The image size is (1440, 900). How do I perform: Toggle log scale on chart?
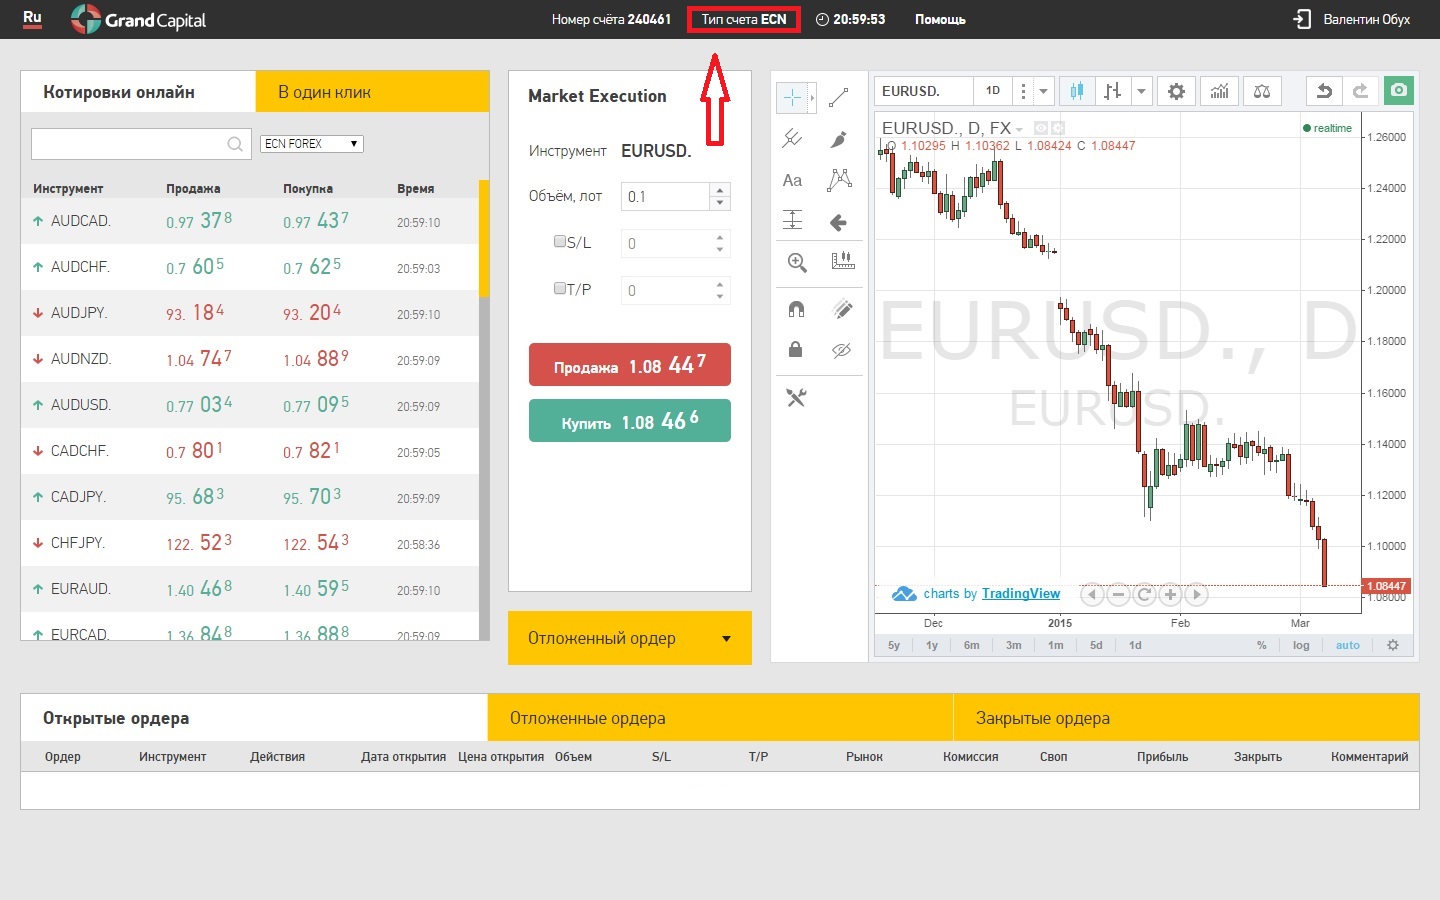click(1301, 645)
